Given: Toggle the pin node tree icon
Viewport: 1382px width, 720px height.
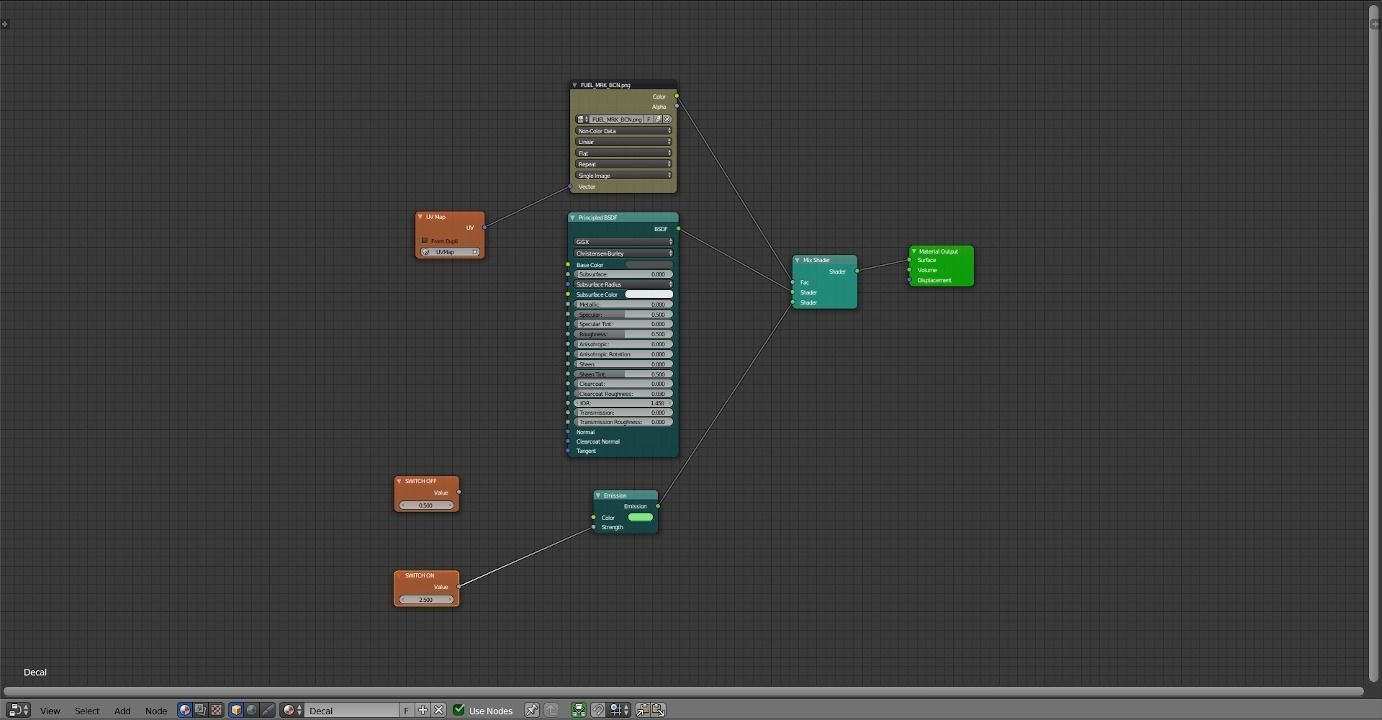Looking at the screenshot, I should coord(532,710).
